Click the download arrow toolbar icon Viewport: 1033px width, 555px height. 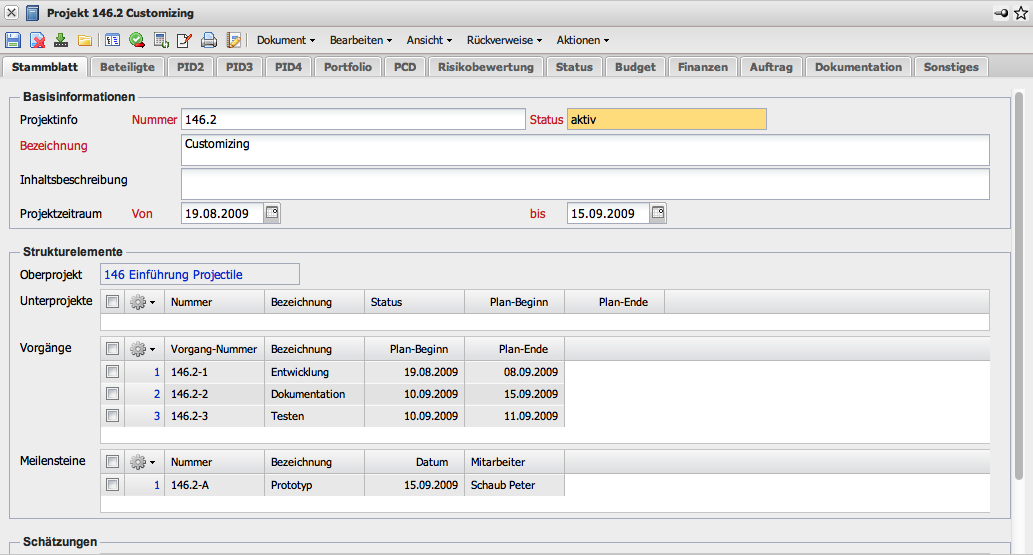61,40
